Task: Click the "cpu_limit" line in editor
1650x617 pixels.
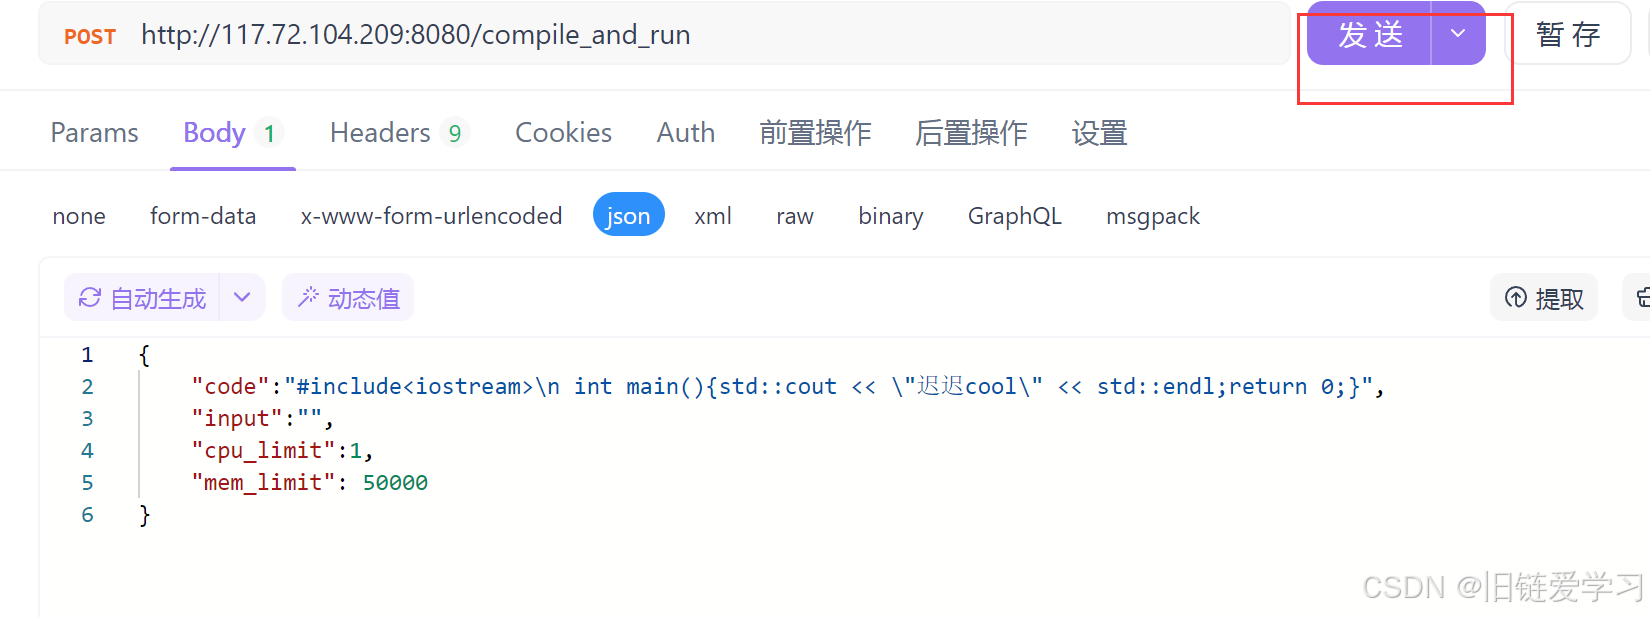Action: [x=282, y=451]
